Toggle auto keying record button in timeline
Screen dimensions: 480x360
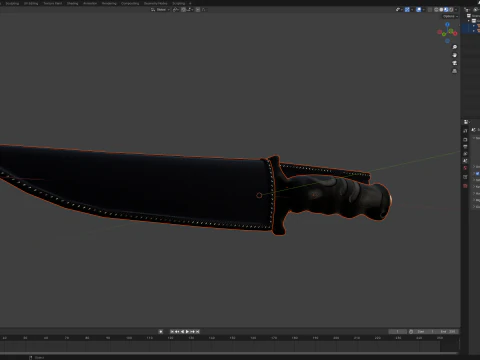[x=161, y=331]
